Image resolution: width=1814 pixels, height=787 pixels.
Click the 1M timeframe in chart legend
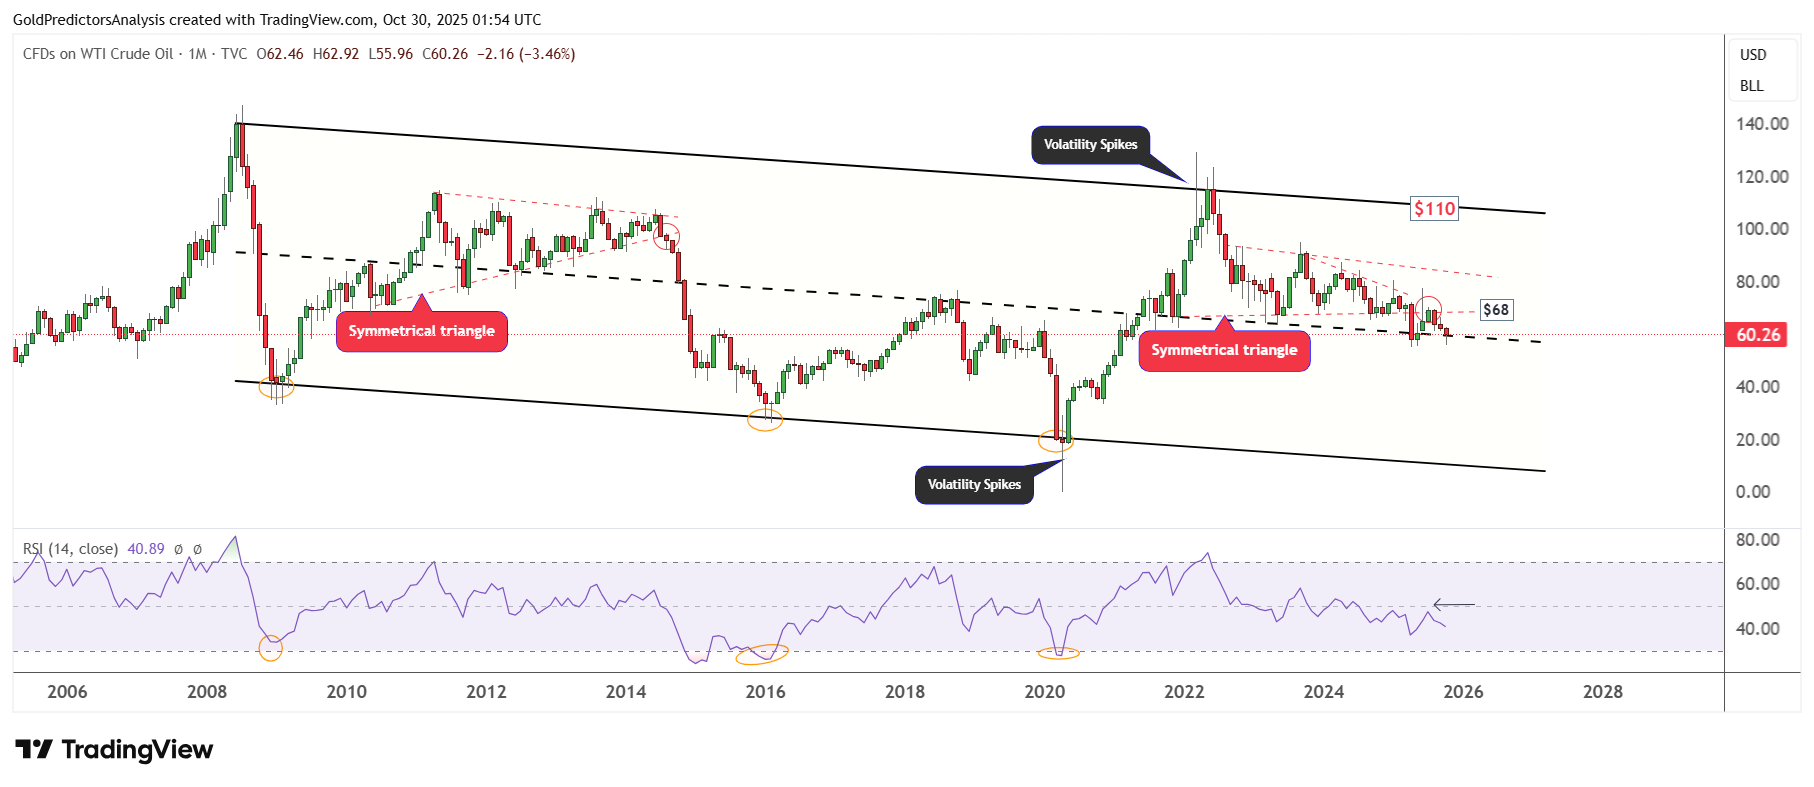pyautogui.click(x=197, y=54)
